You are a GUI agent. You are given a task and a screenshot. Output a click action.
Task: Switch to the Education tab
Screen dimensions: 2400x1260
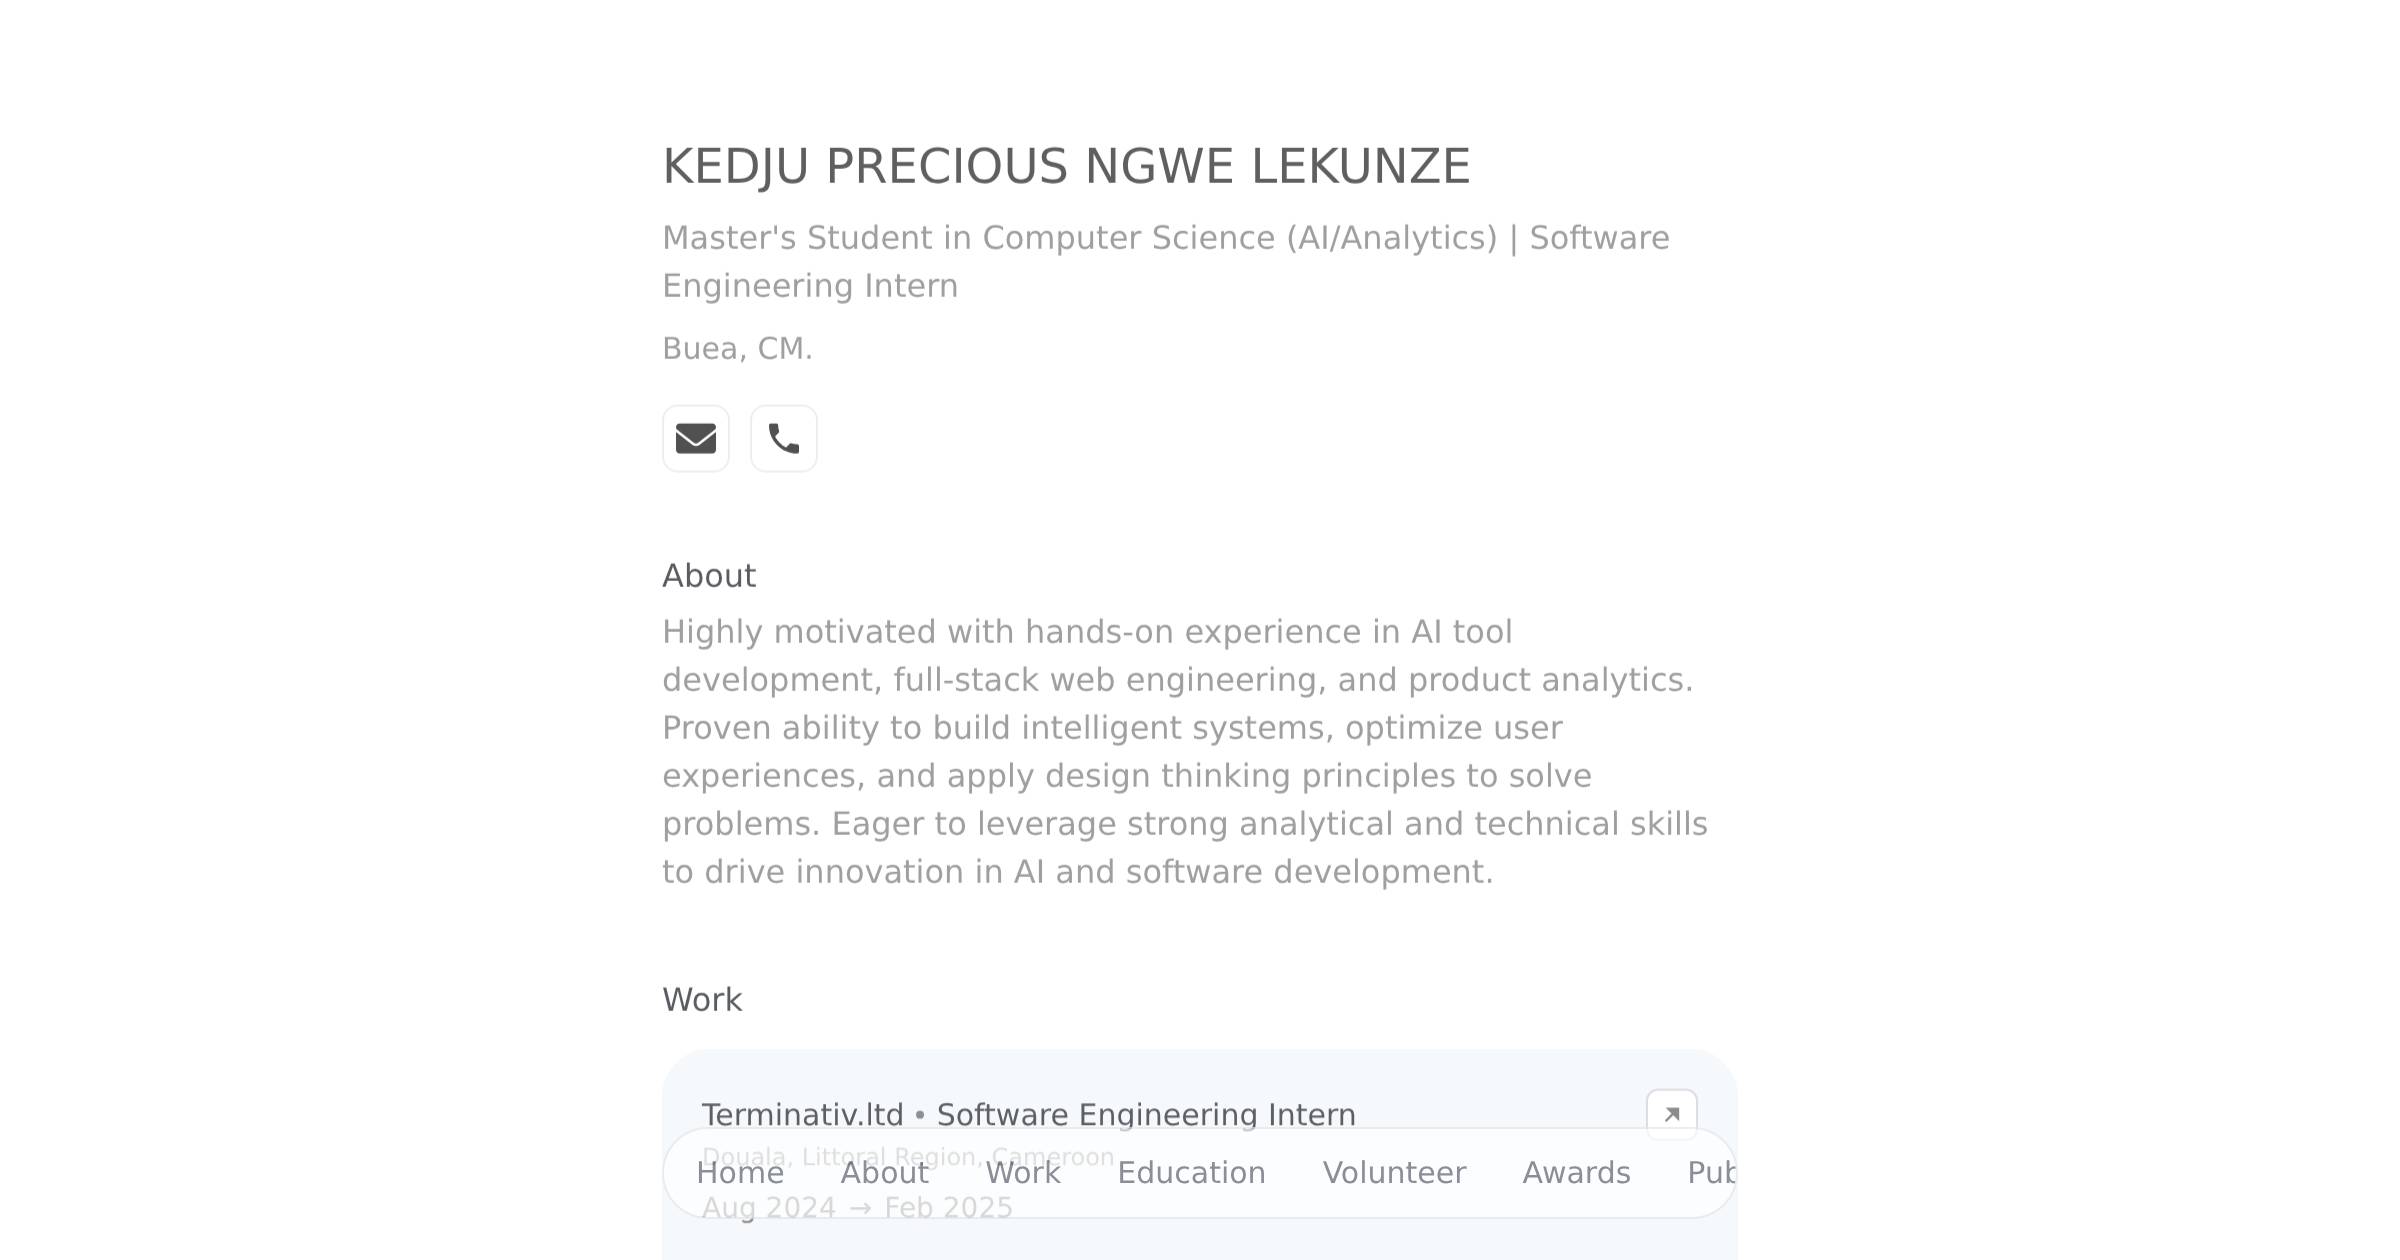point(1190,1172)
